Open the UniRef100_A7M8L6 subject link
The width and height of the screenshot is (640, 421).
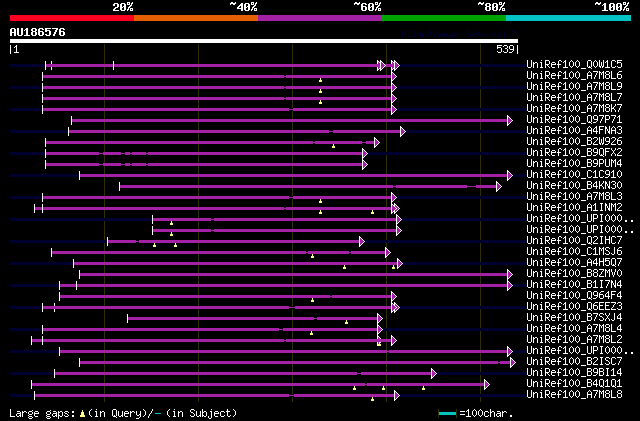pos(574,76)
